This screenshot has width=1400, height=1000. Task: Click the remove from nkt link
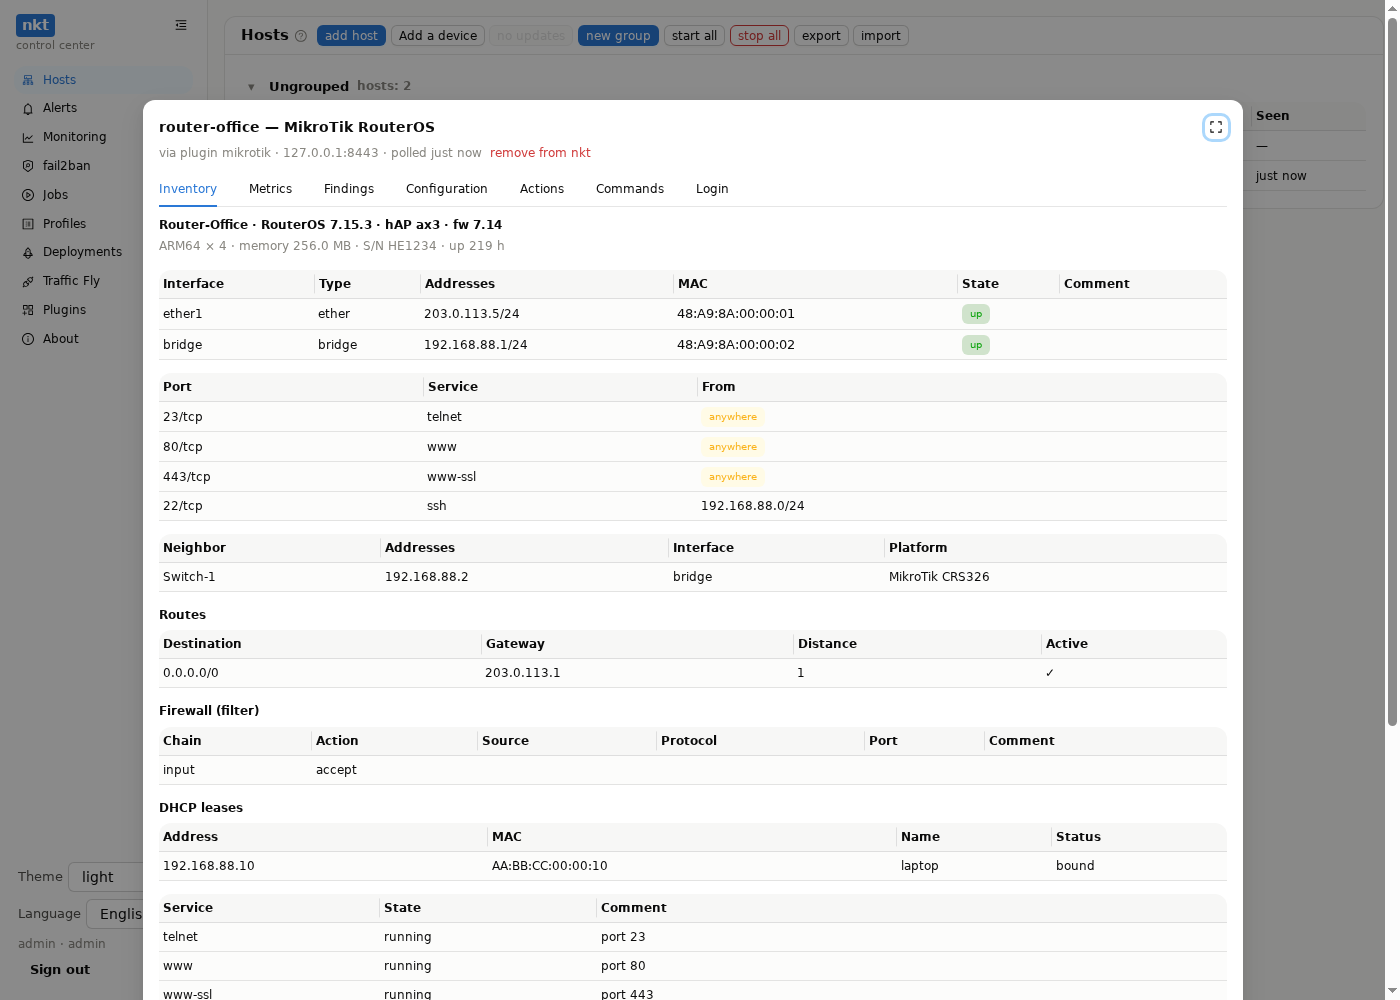coord(540,153)
